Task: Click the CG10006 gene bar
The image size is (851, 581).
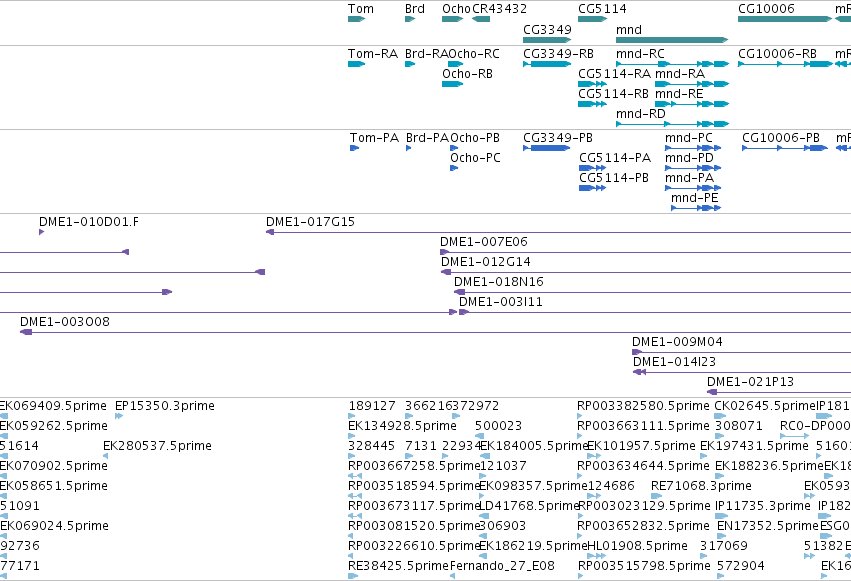Action: pos(785,19)
